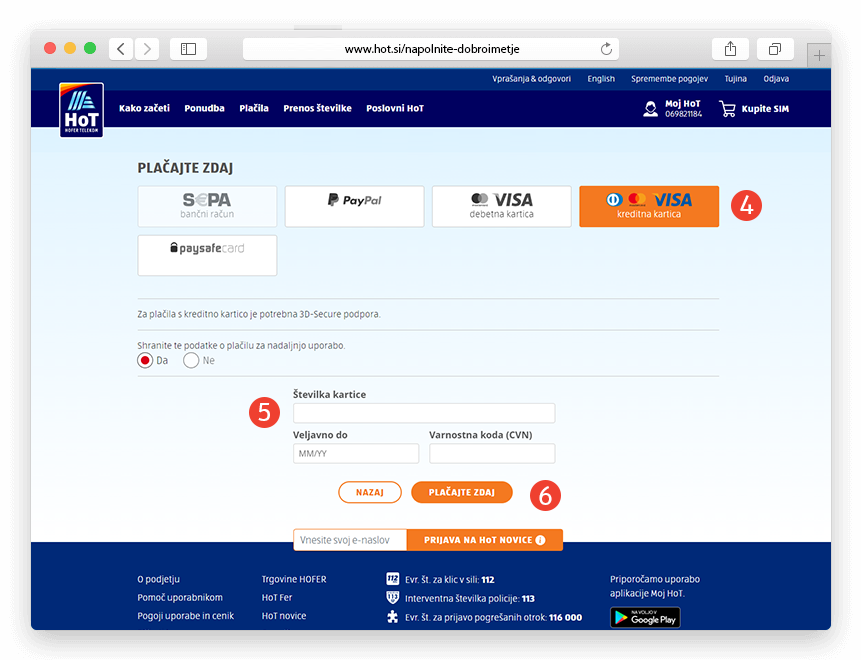
Task: Click the Varnostna koda (CVN) field
Action: click(x=492, y=454)
